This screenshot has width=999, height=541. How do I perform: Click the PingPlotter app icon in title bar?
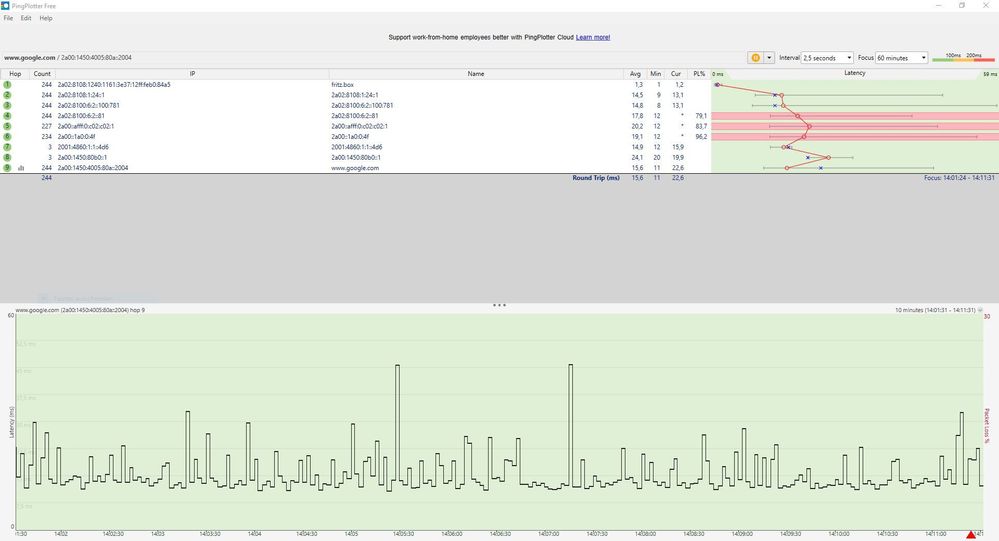5,6
